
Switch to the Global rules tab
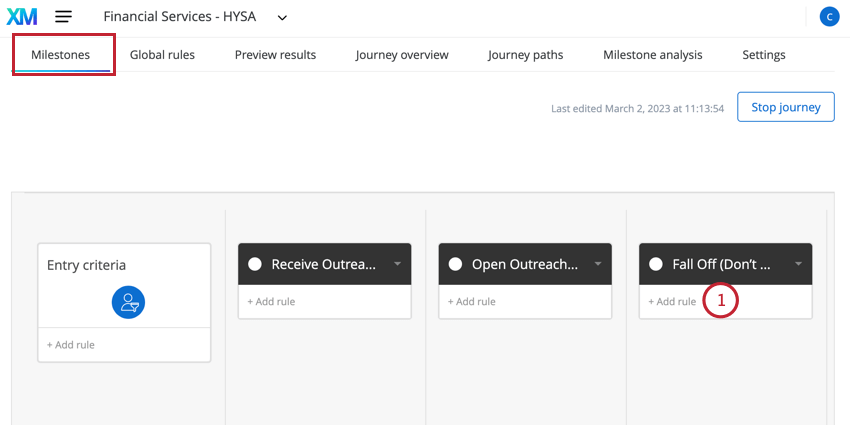(x=162, y=55)
